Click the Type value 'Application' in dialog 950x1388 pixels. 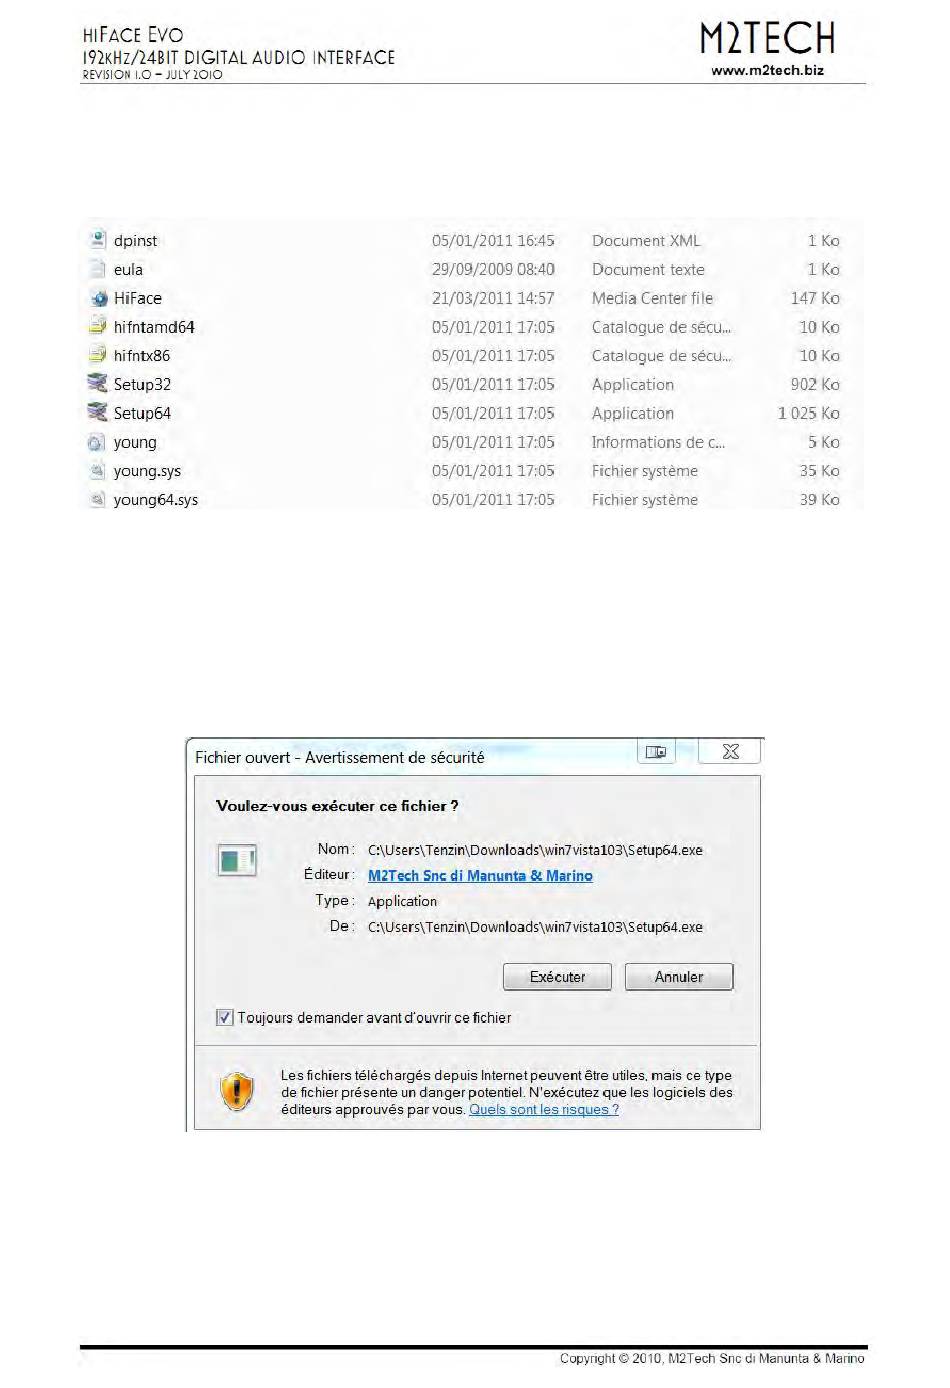coord(402,902)
